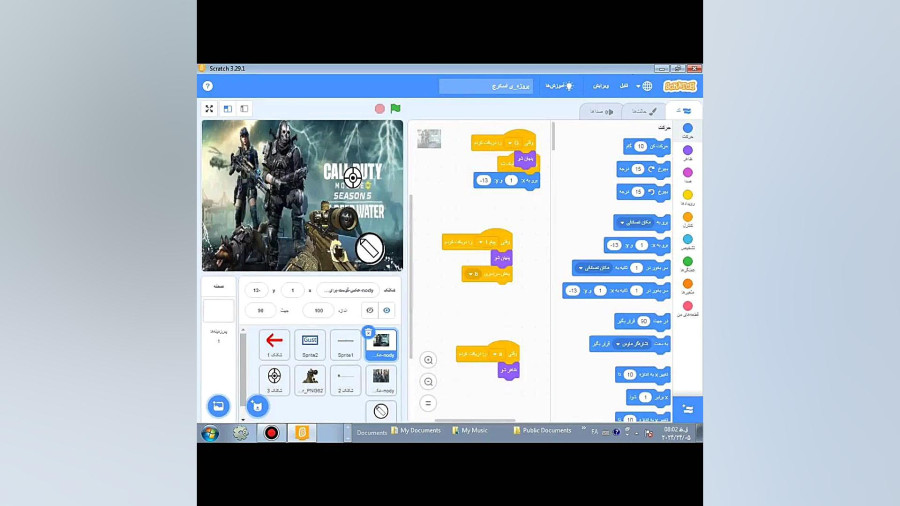Delete the selected sprite with trash icon

pos(368,332)
